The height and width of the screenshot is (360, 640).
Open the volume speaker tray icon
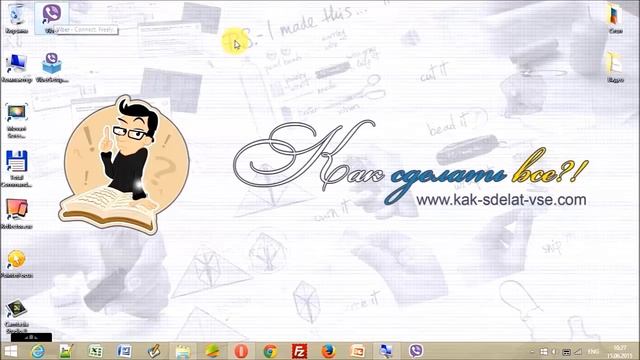point(554,351)
